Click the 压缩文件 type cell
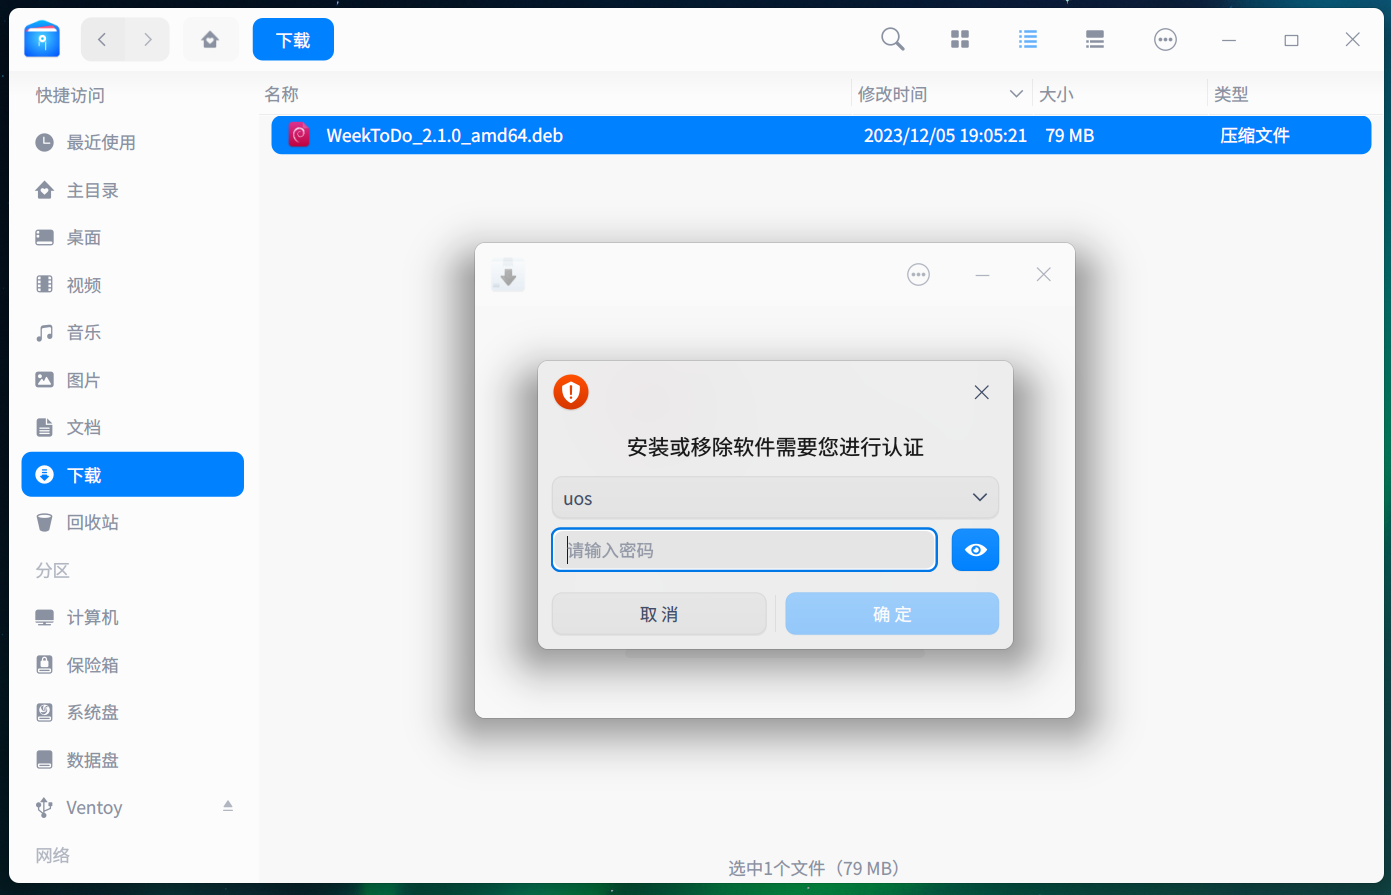Image resolution: width=1391 pixels, height=895 pixels. tap(1255, 136)
